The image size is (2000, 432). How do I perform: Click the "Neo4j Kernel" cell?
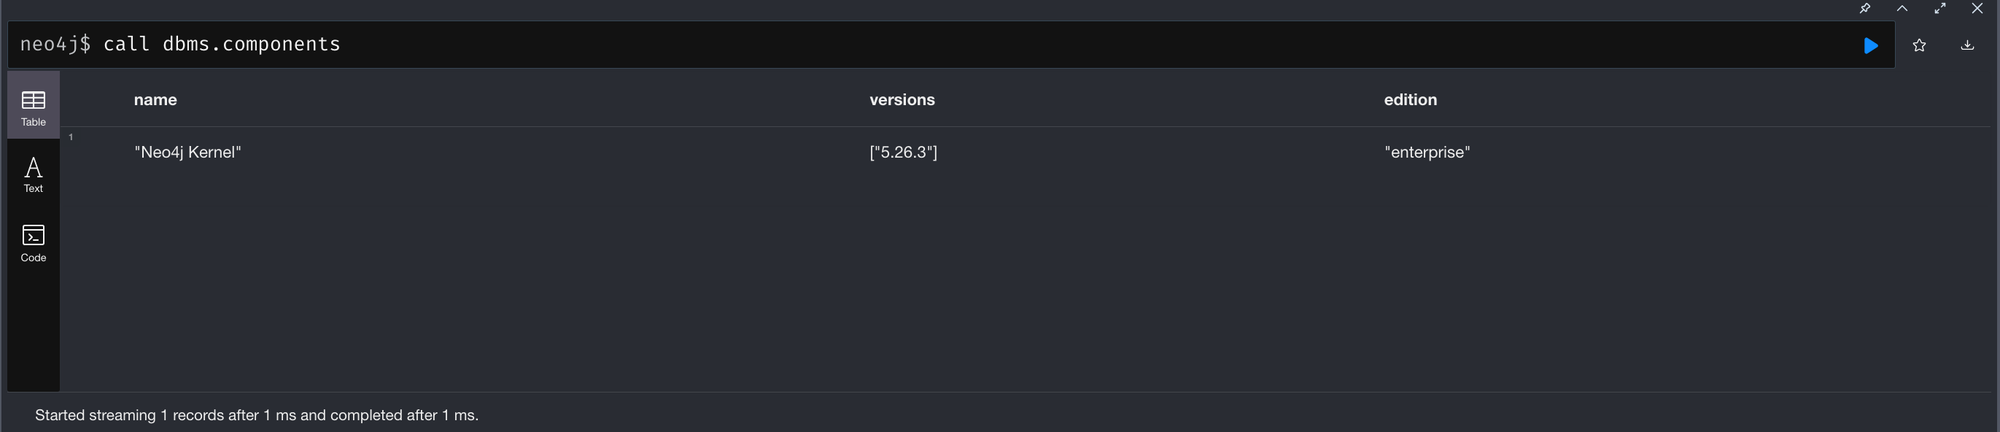[x=188, y=152]
